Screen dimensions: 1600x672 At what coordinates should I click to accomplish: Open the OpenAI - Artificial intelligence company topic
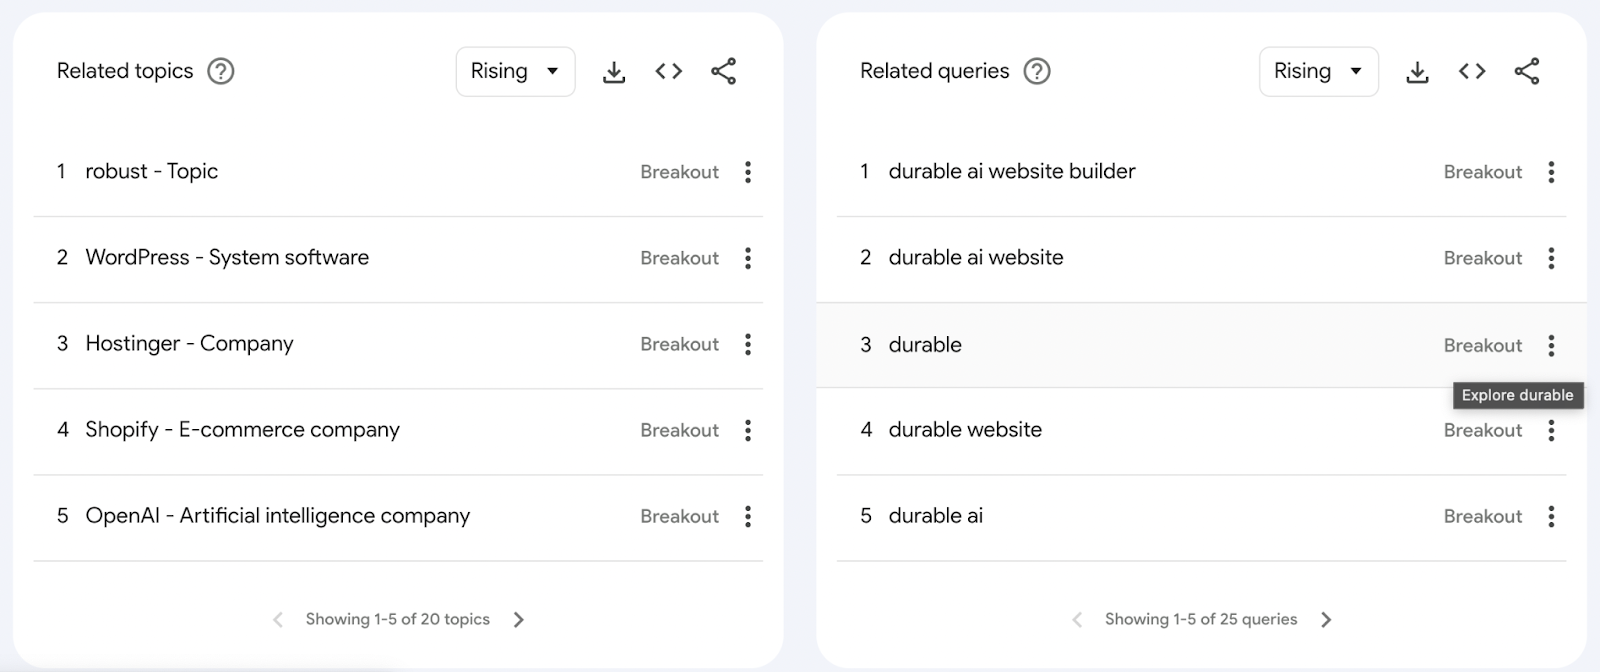(x=277, y=516)
